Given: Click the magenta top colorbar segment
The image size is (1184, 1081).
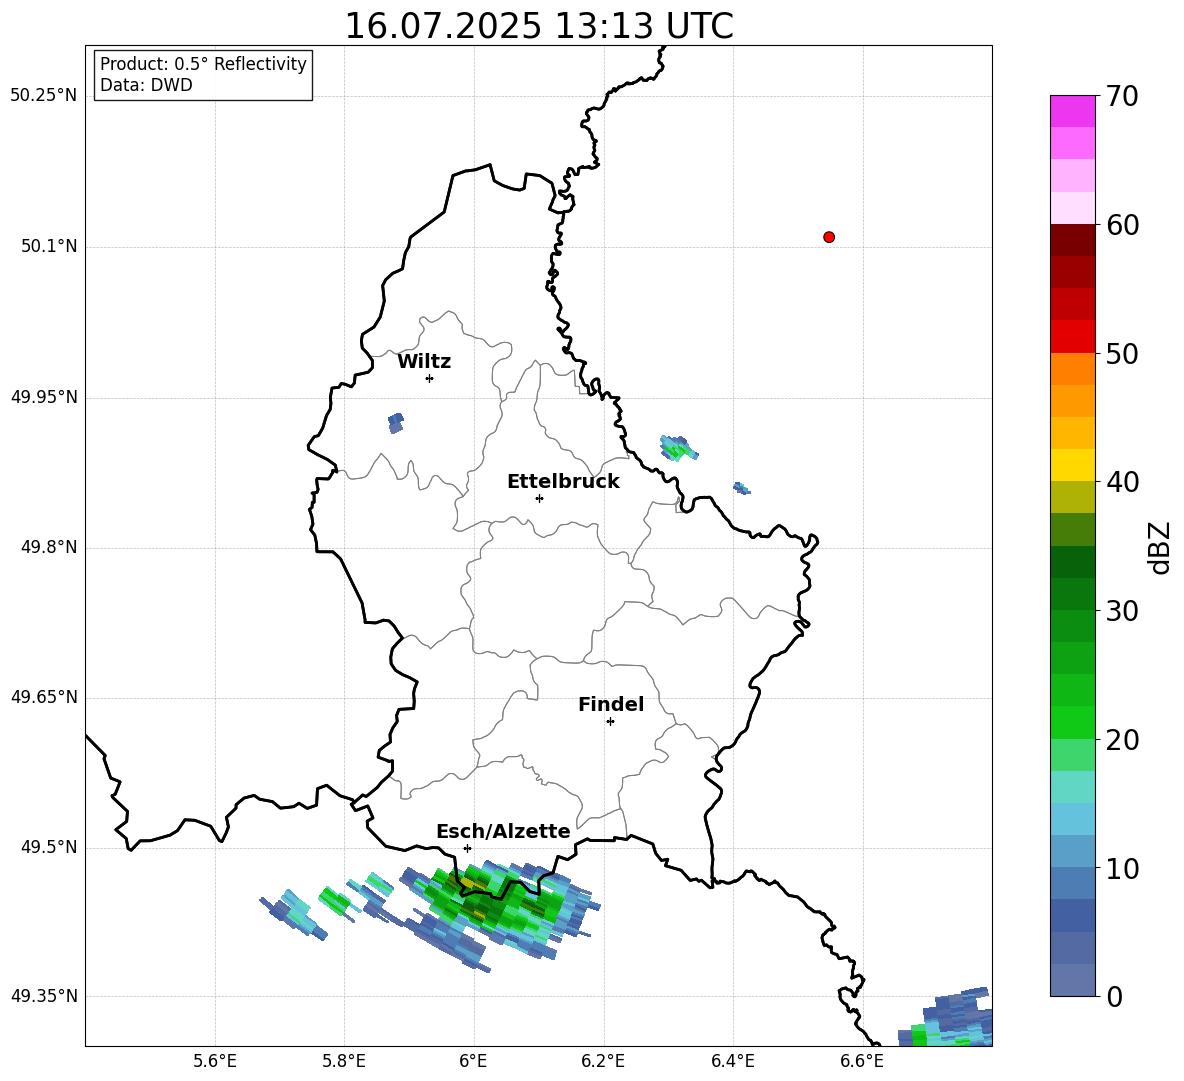Looking at the screenshot, I should coord(1072,111).
